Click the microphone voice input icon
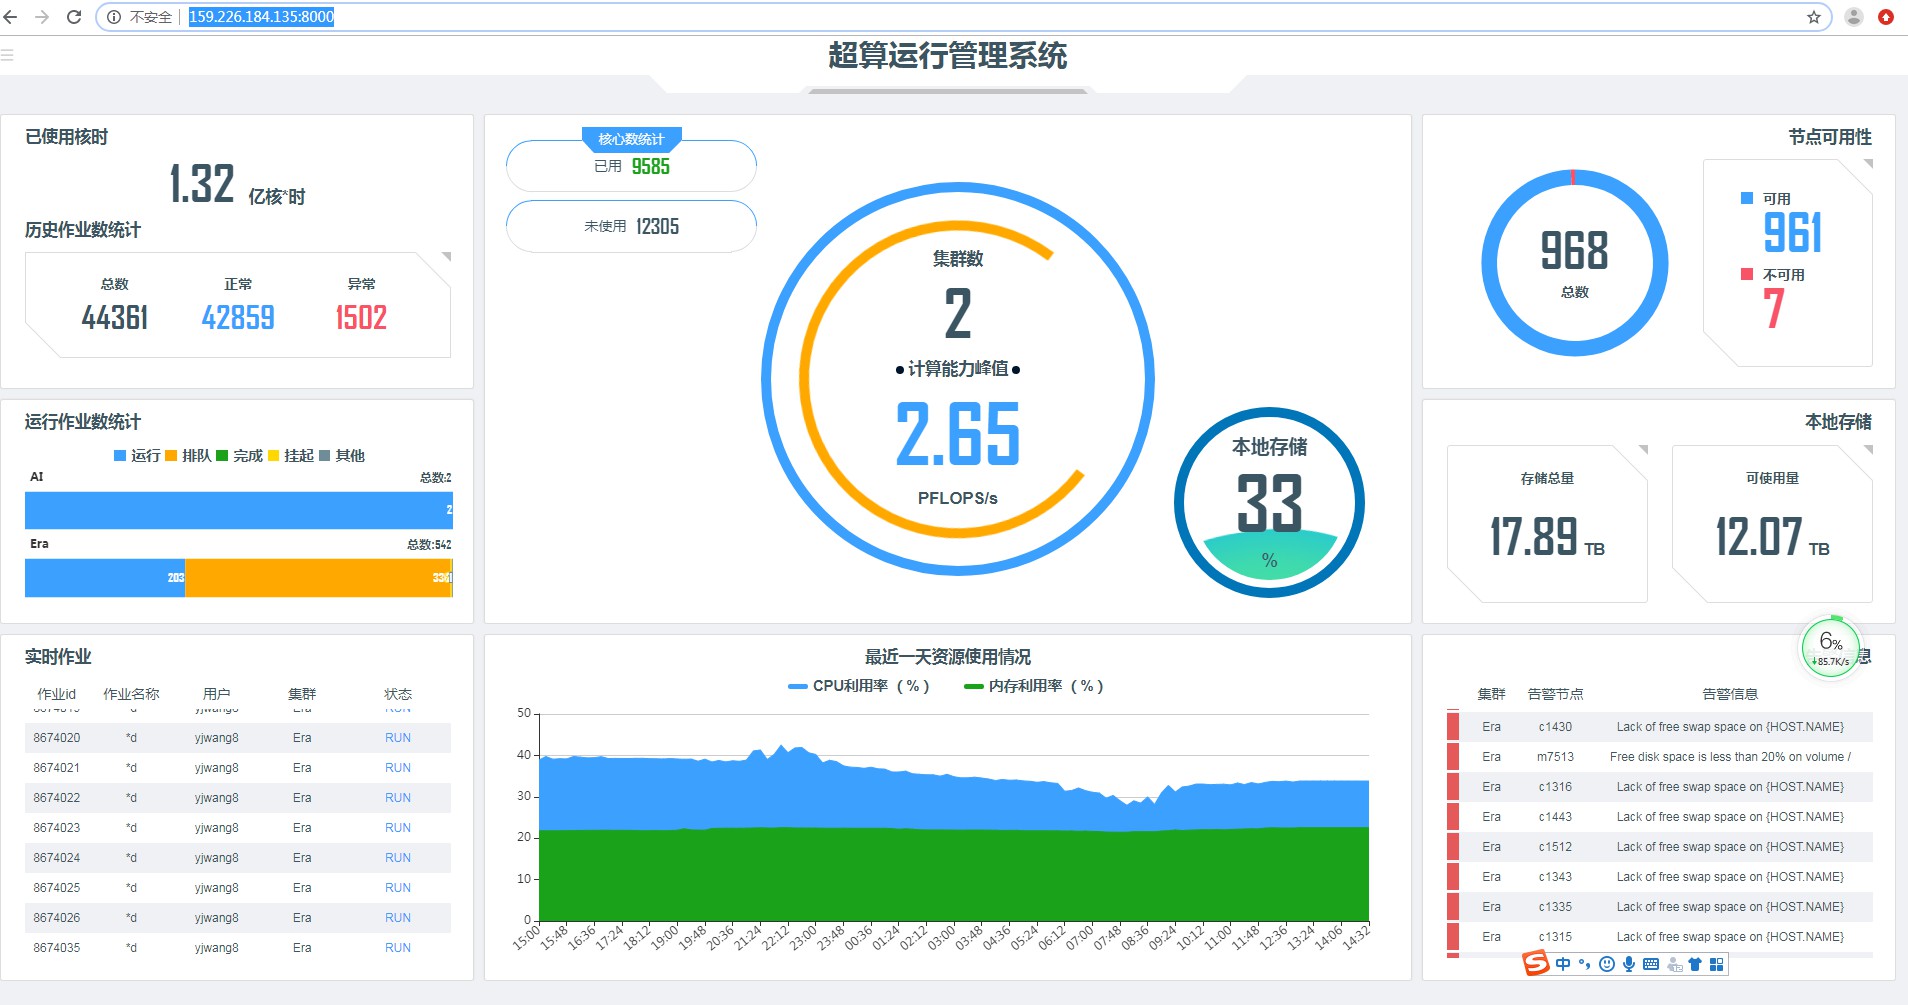The width and height of the screenshot is (1908, 1005). (x=1629, y=964)
